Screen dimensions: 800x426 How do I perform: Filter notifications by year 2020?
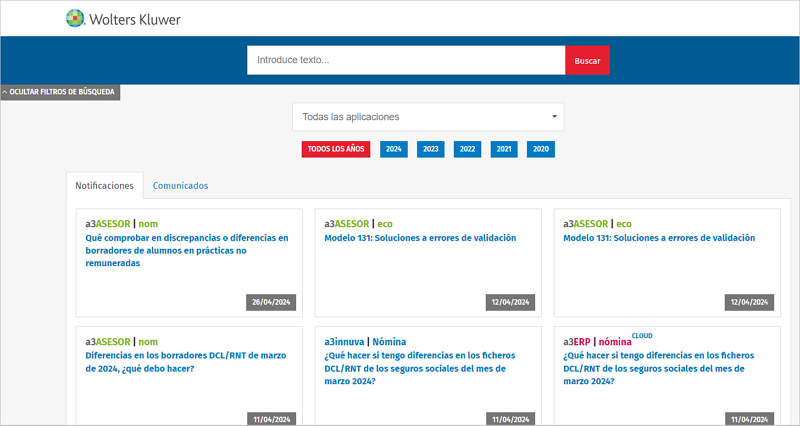pyautogui.click(x=541, y=149)
